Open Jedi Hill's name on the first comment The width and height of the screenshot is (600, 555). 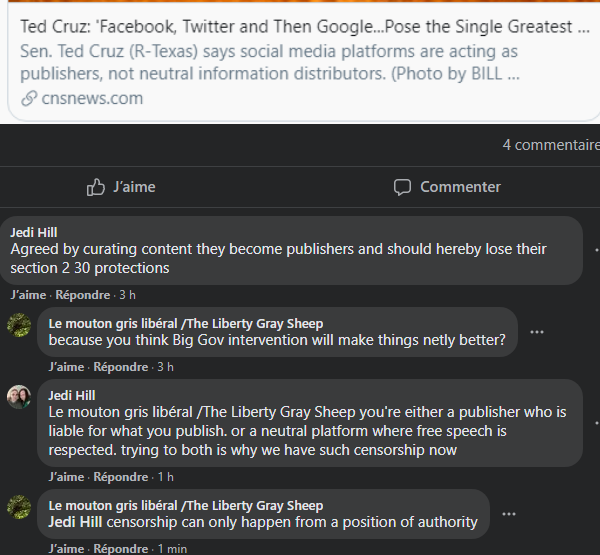click(34, 233)
